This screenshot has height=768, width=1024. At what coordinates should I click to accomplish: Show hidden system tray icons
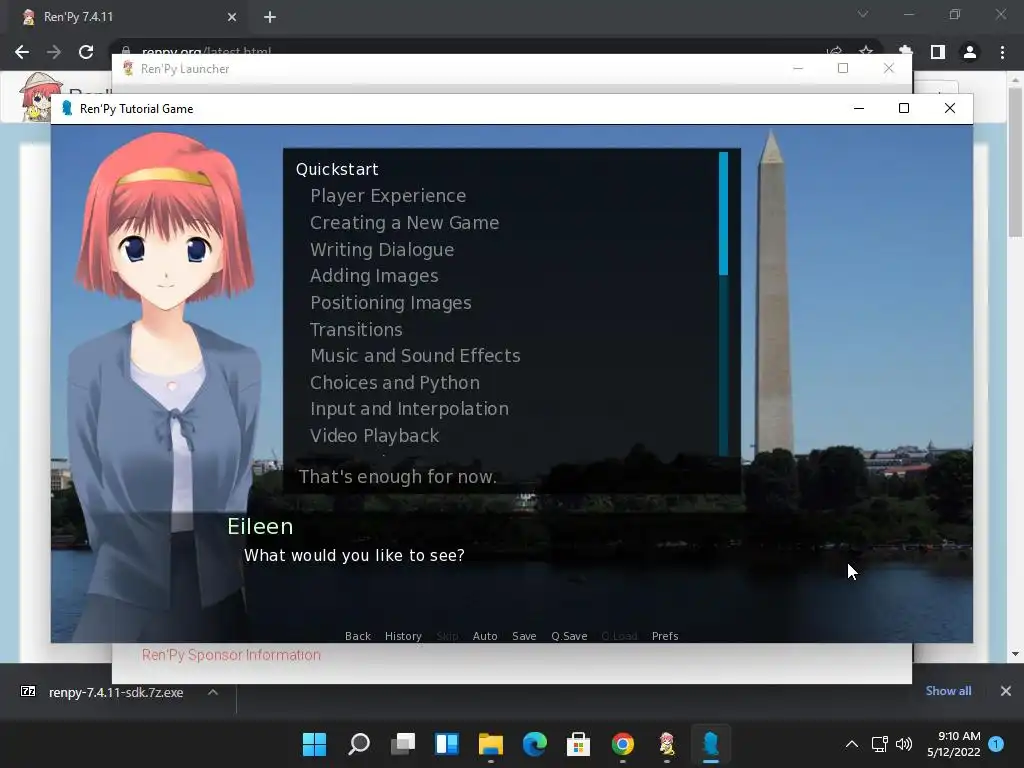coord(852,744)
